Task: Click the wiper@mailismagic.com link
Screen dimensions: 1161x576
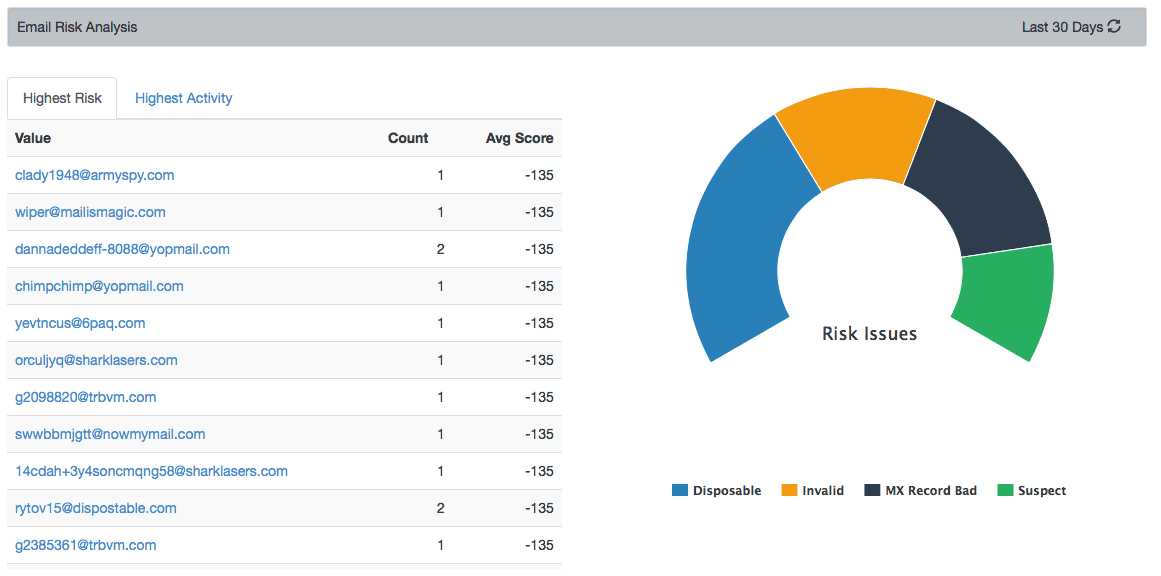Action: click(x=89, y=212)
